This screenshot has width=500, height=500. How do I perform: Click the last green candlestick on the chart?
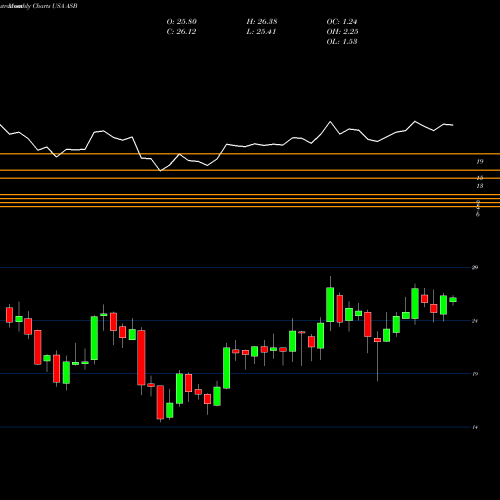(x=453, y=300)
